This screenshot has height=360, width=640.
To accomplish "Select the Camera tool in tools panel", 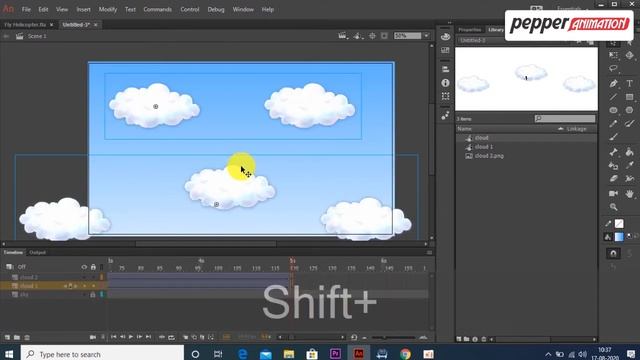I will 613,193.
